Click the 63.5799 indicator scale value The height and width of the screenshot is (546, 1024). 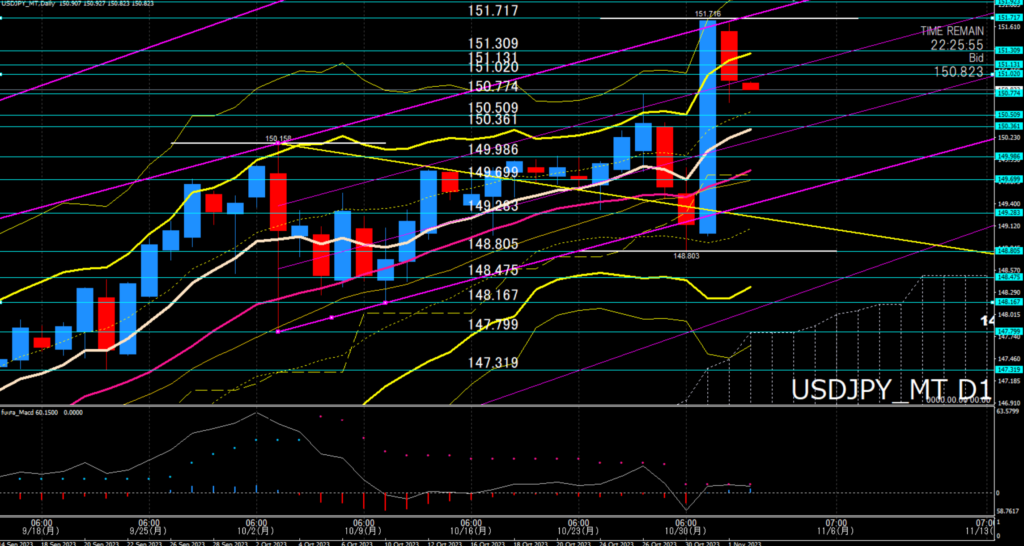click(x=1007, y=411)
